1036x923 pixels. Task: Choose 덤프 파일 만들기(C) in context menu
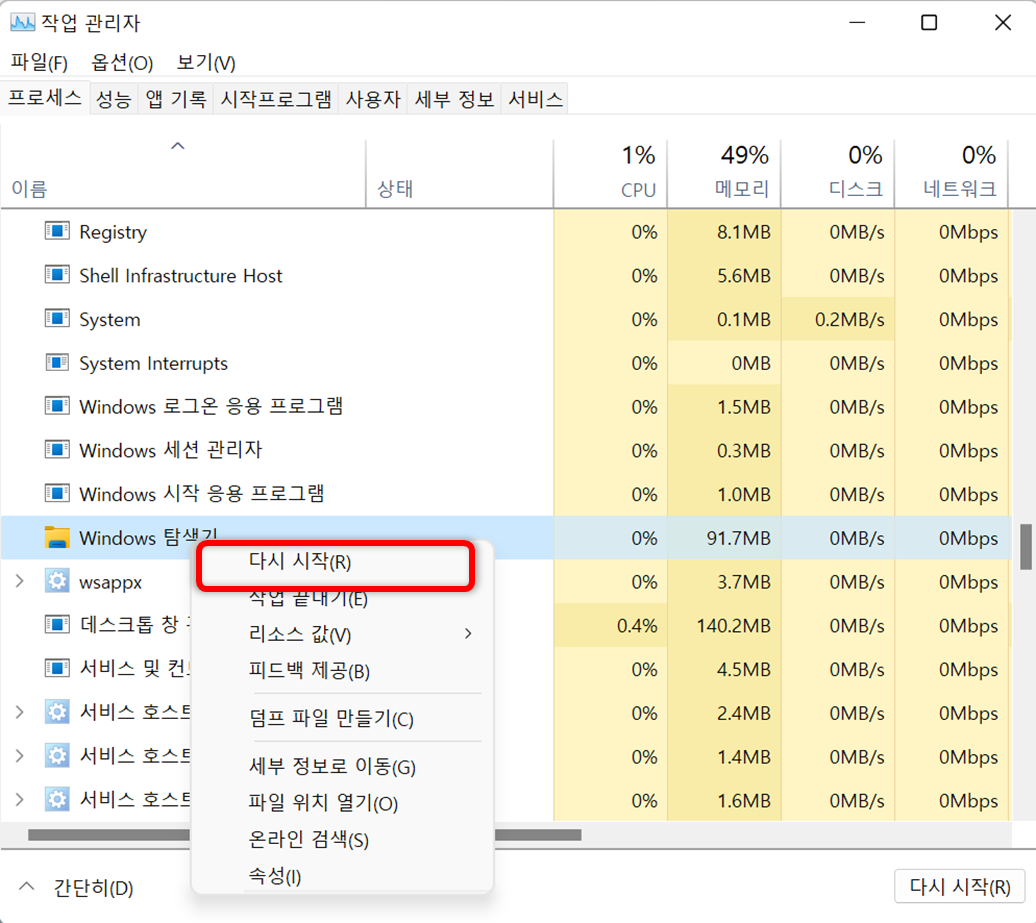click(x=342, y=719)
